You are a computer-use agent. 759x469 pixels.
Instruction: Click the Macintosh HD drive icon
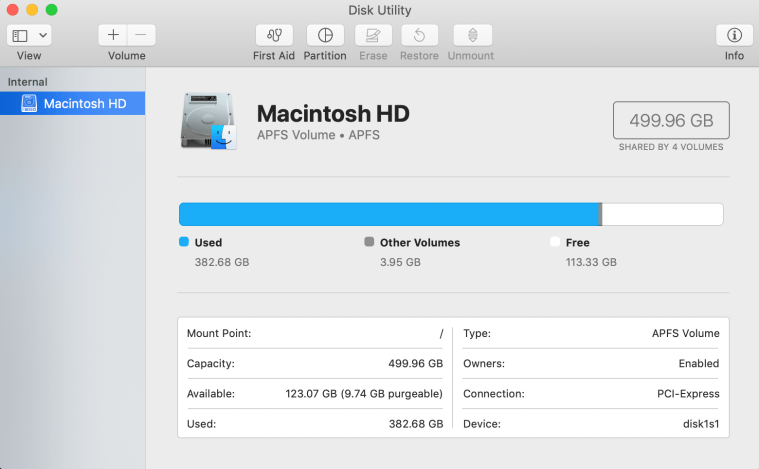pos(209,122)
